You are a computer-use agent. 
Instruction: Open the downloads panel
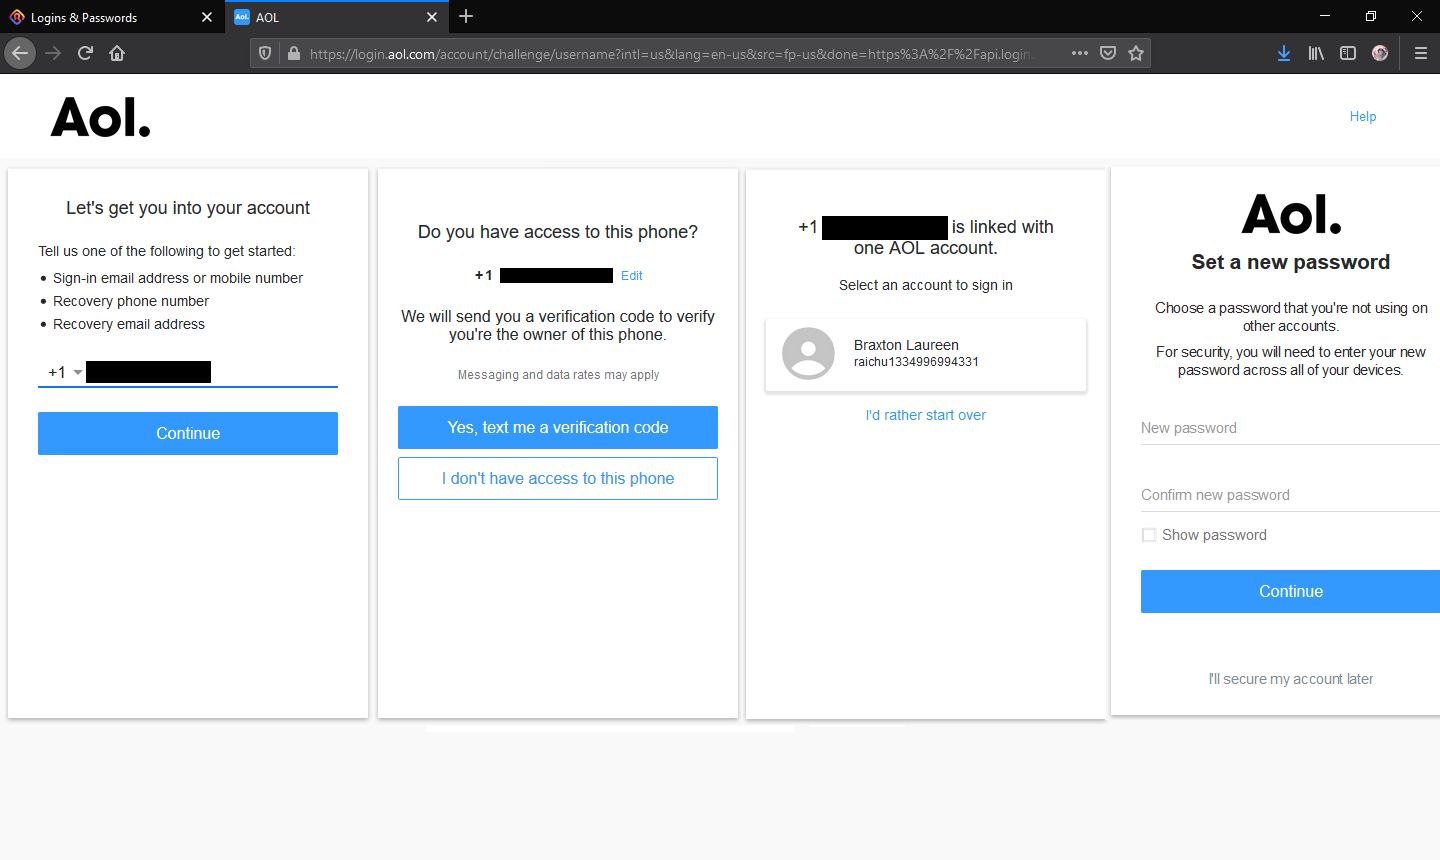(x=1284, y=53)
